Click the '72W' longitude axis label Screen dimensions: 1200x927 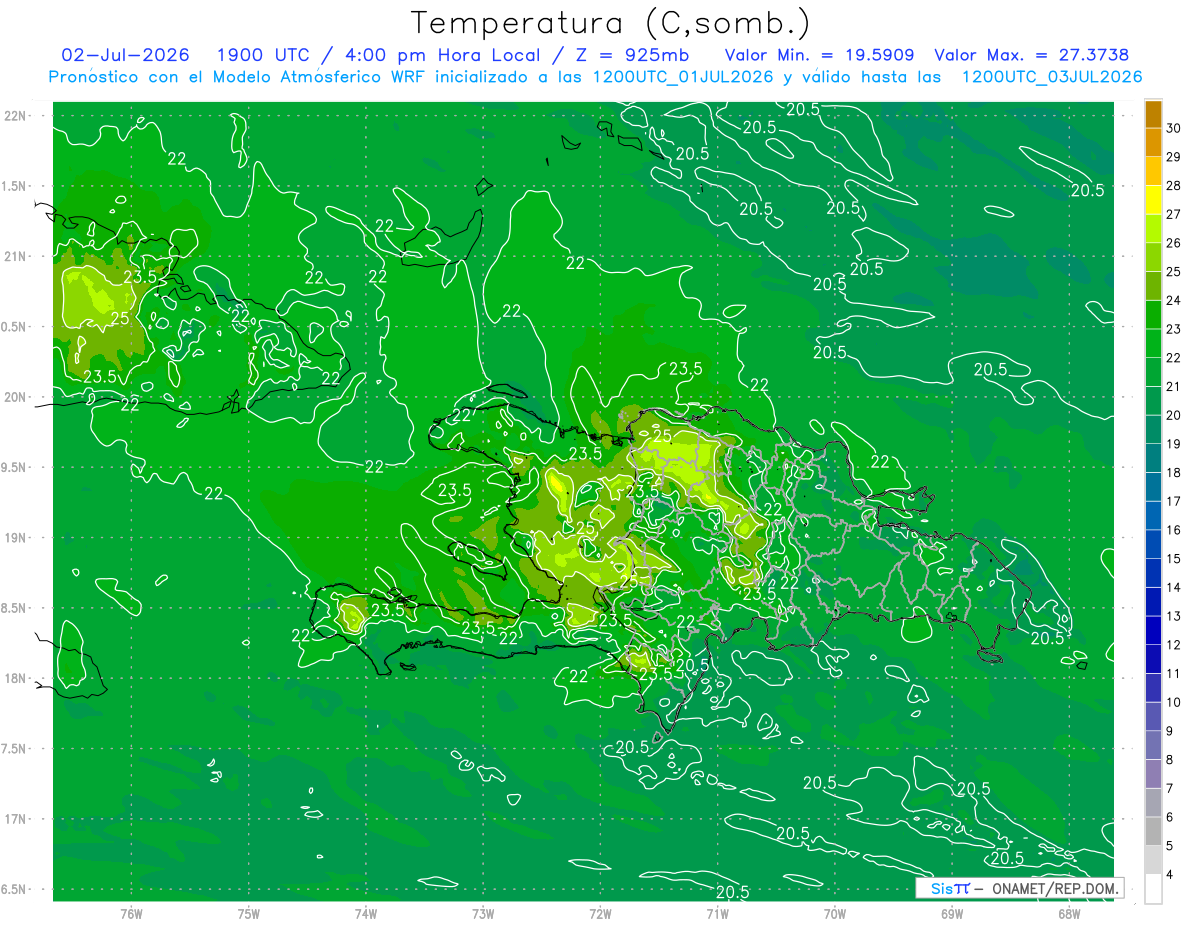click(x=600, y=914)
